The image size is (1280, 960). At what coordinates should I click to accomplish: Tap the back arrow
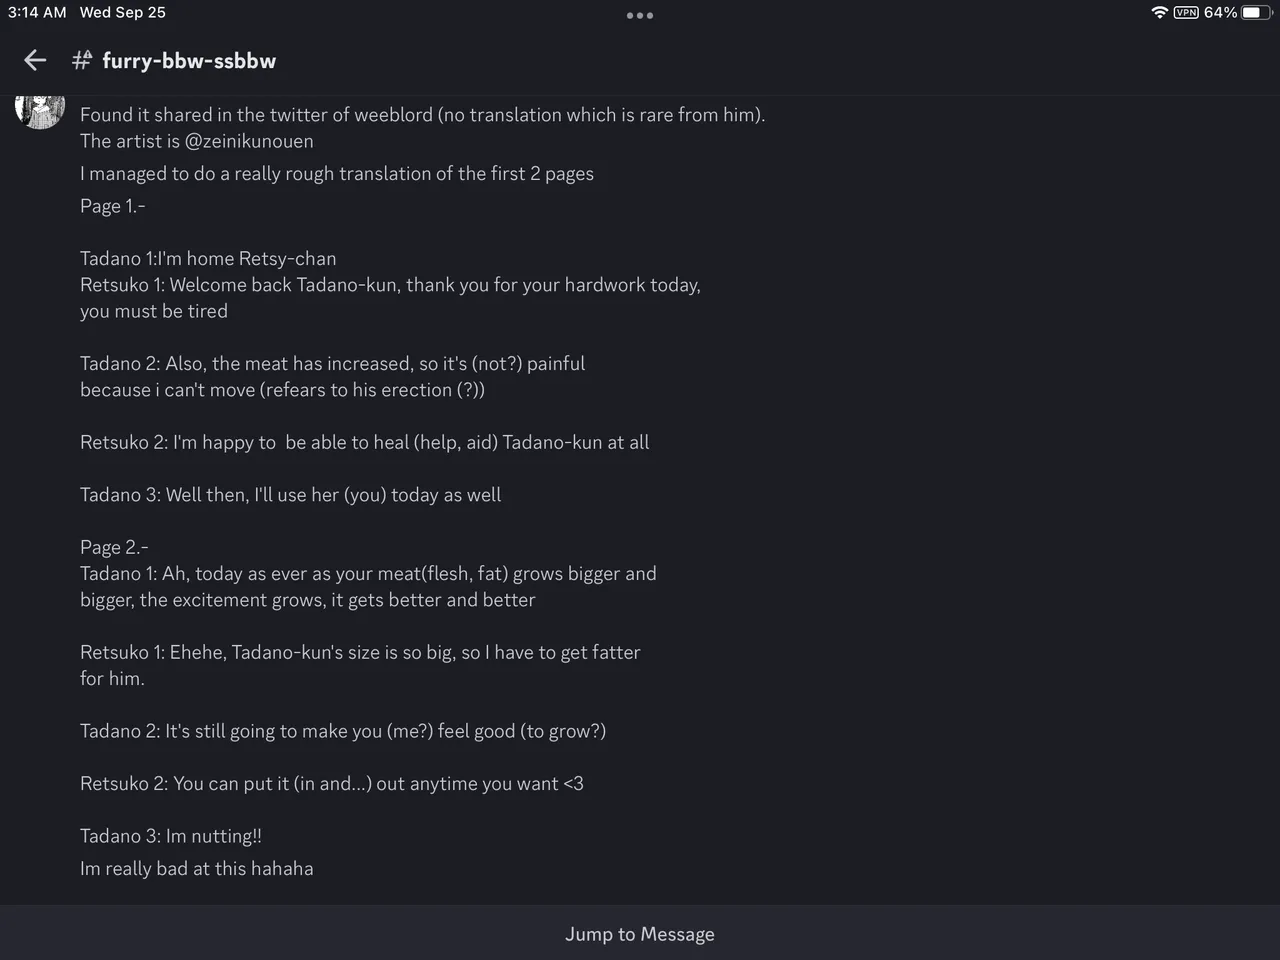pos(35,61)
